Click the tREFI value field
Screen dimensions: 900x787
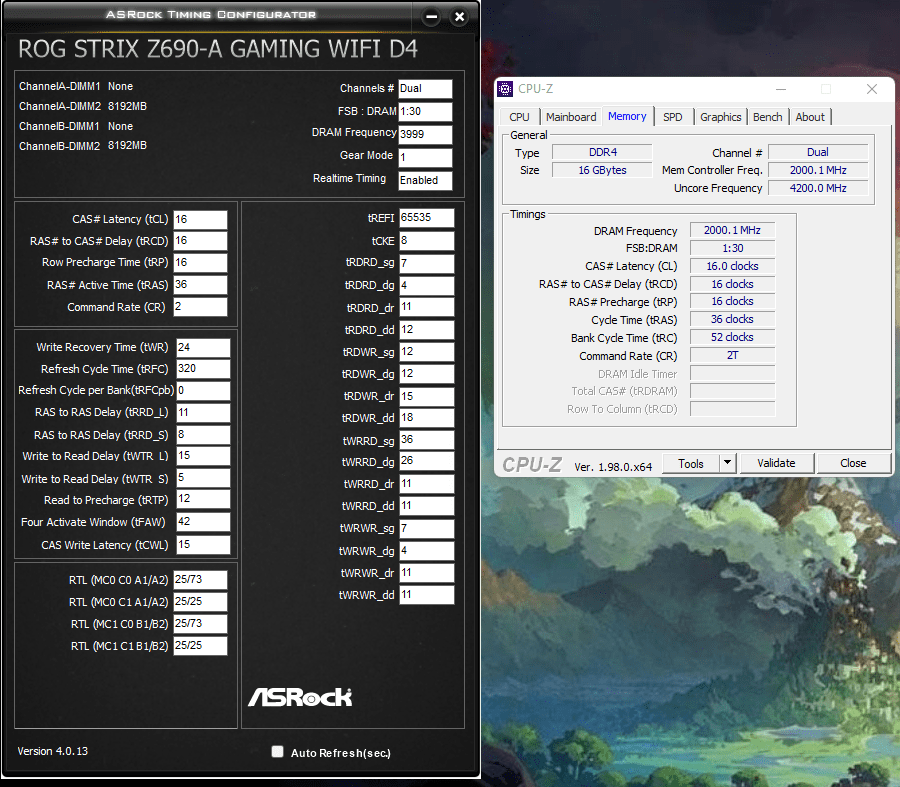coord(427,218)
